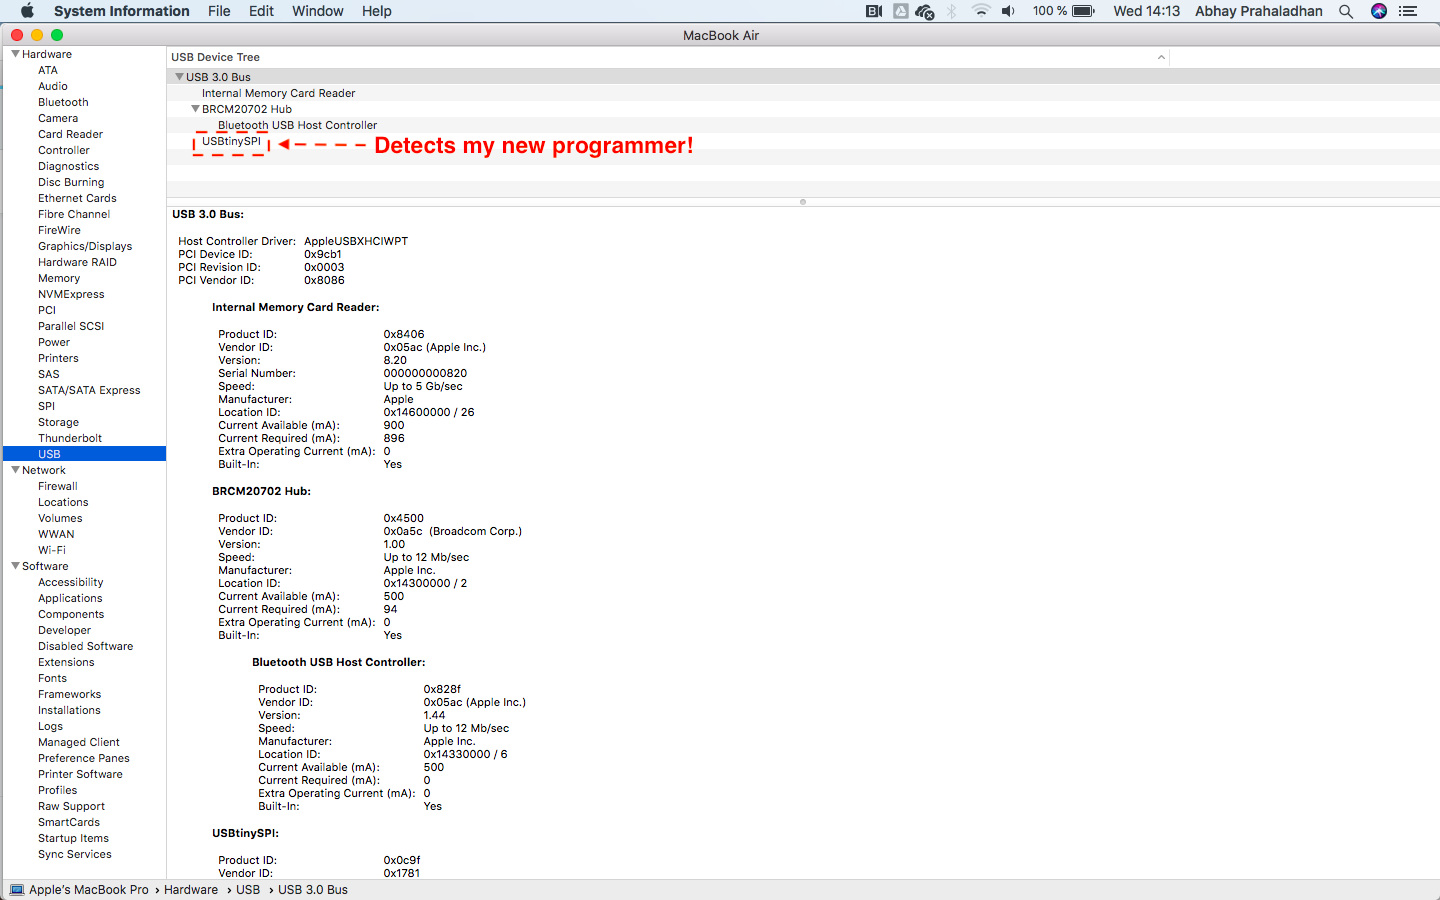Screen dimensions: 1440x900
Task: Select Diagnostics in the sidebar
Action: (68, 166)
